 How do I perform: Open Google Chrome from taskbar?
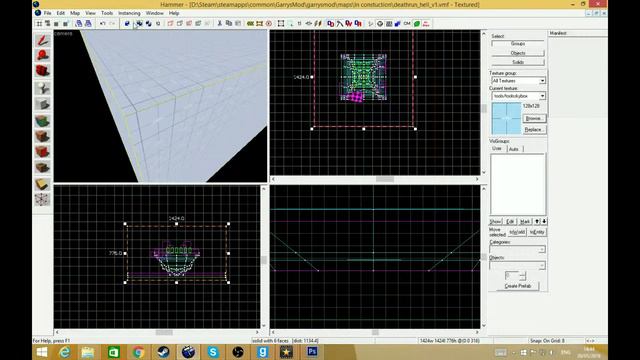click(138, 352)
